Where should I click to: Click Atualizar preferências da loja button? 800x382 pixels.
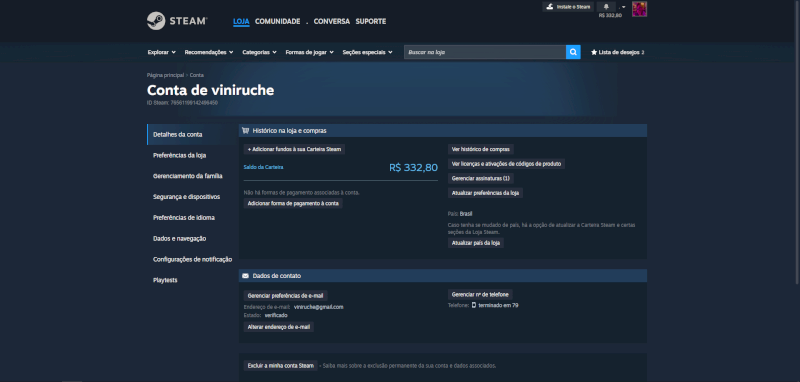(485, 193)
